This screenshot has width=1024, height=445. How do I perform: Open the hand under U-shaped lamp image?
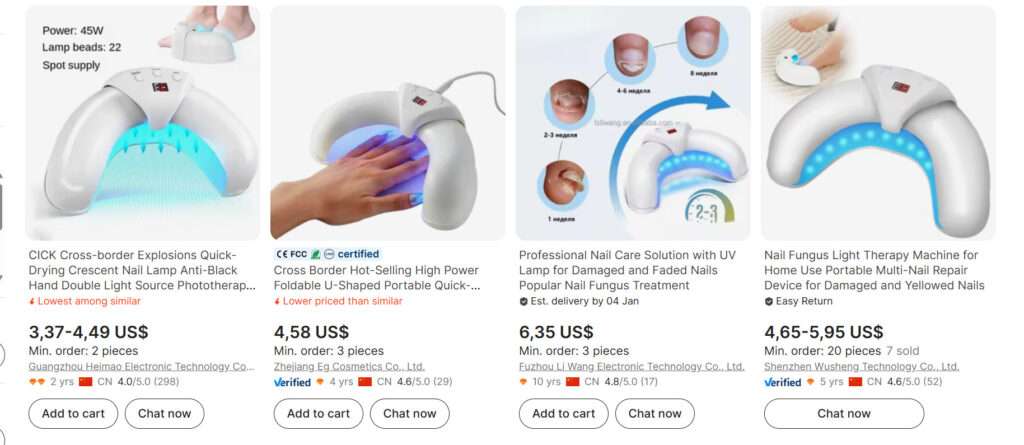(x=388, y=123)
